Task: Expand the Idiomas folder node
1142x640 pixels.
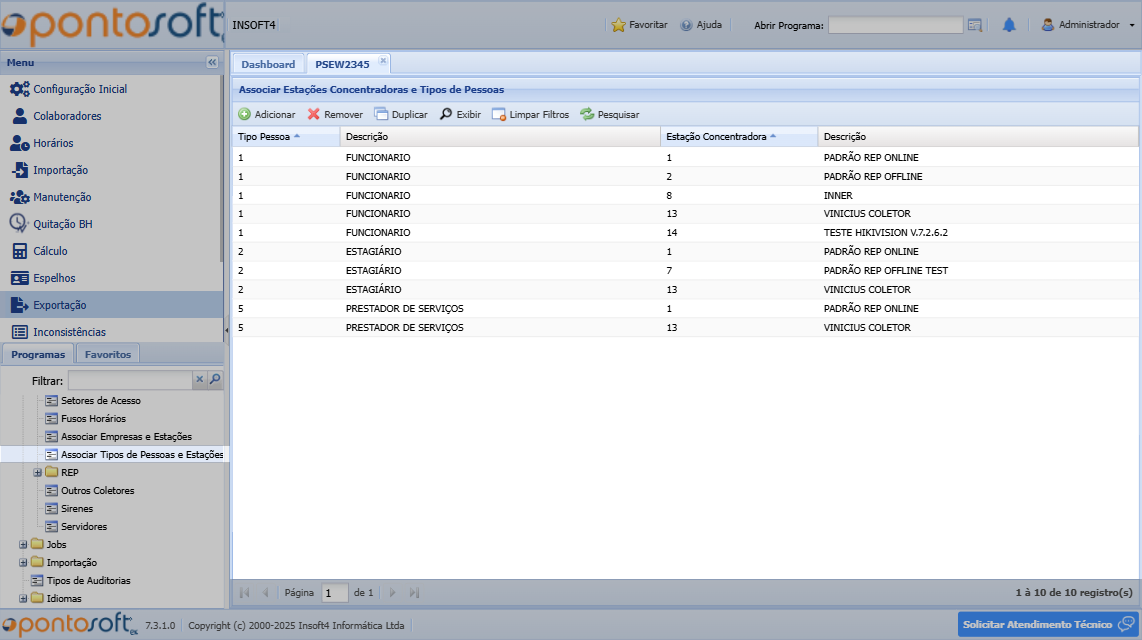Action: (24, 599)
